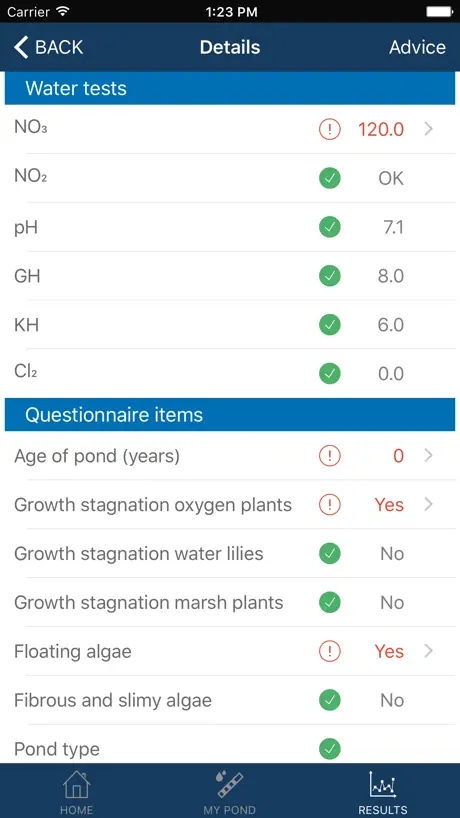Tap the green check icon for pH
460x818 pixels.
pos(330,227)
